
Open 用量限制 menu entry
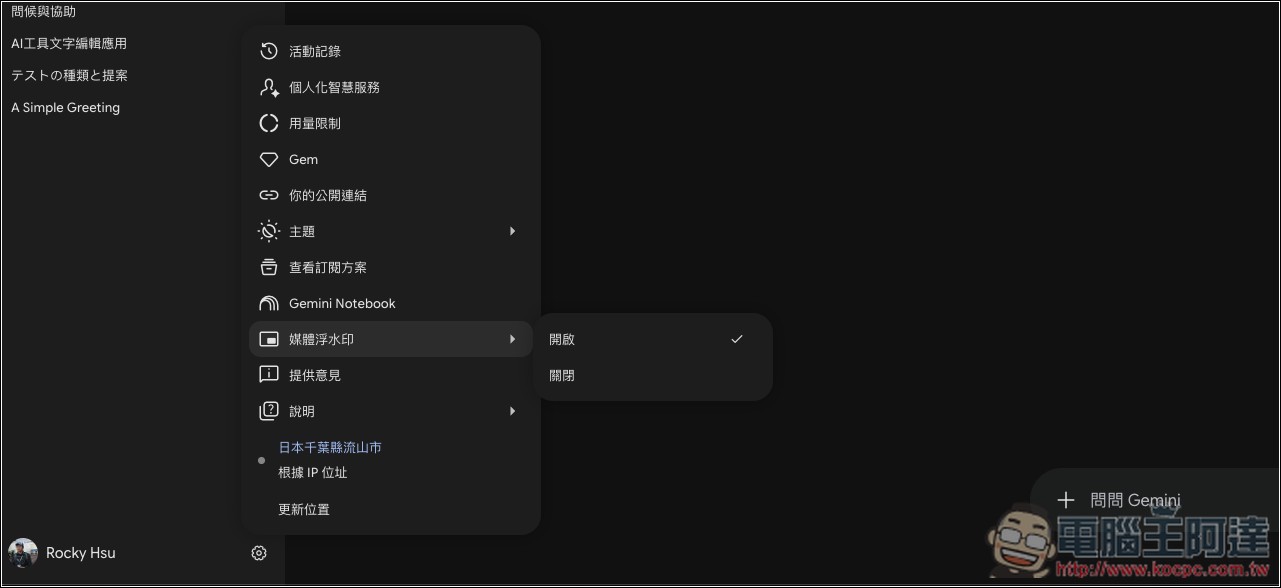point(391,123)
